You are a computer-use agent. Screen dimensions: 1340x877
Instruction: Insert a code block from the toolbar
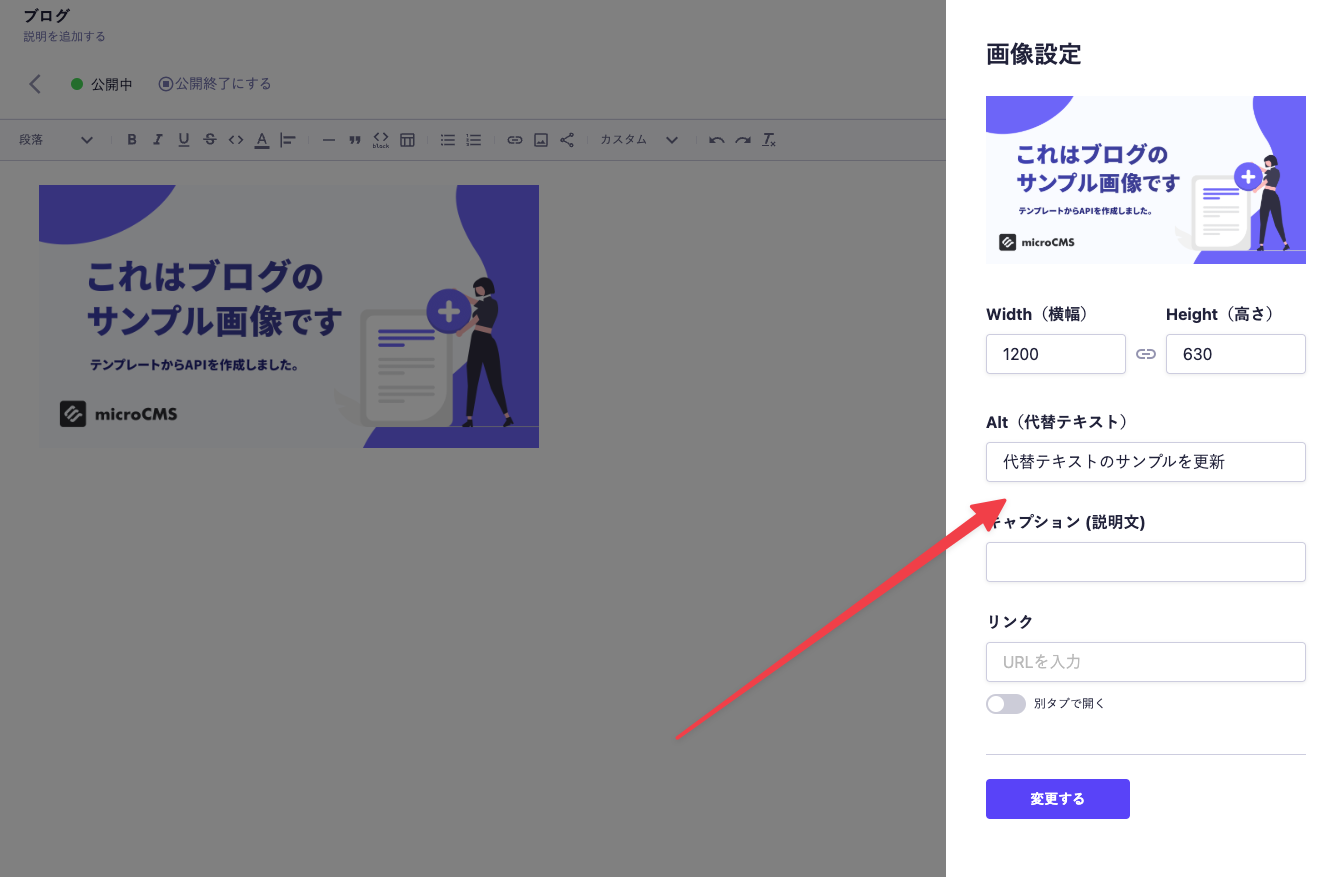click(x=381, y=140)
